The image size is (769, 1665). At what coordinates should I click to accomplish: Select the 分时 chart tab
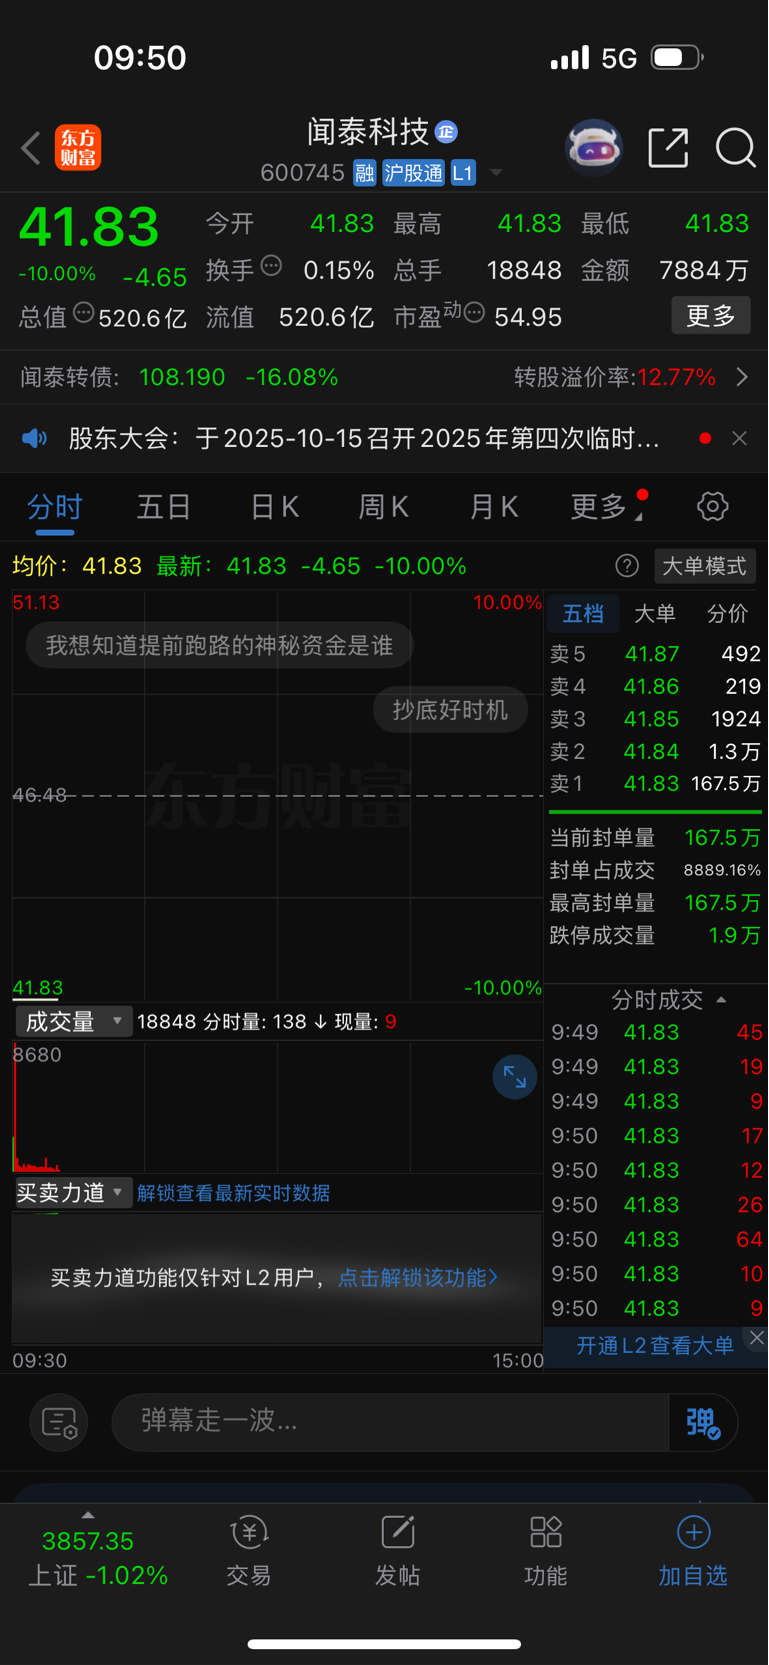(x=55, y=507)
